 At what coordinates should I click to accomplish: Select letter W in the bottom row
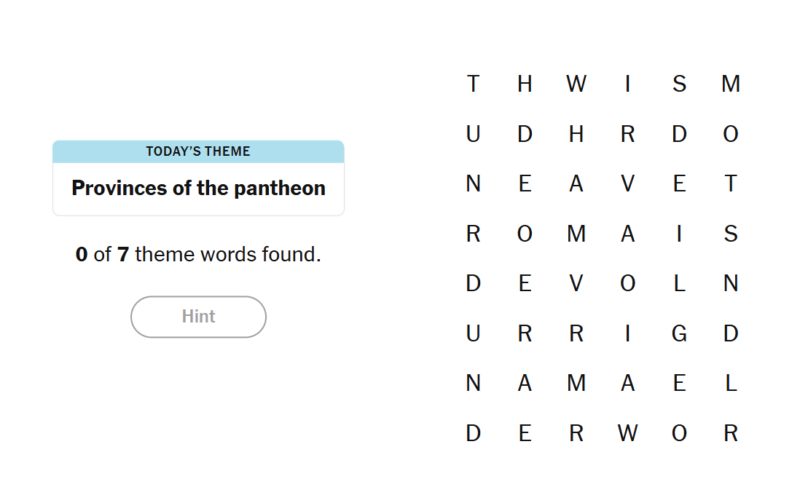coord(627,434)
